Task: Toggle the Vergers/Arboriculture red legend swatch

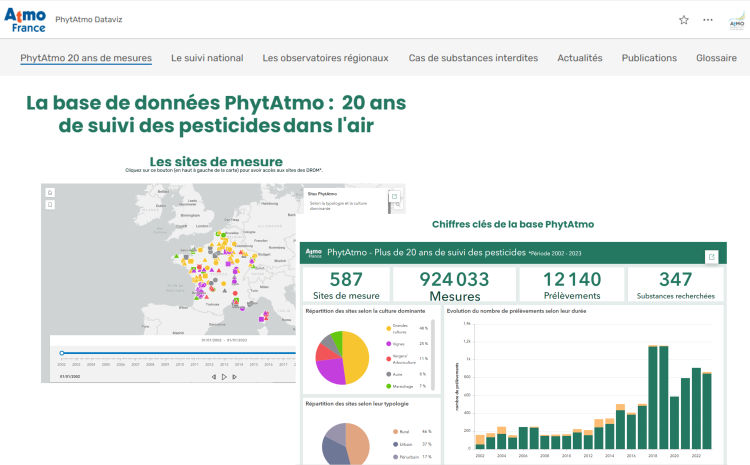Action: coord(388,359)
